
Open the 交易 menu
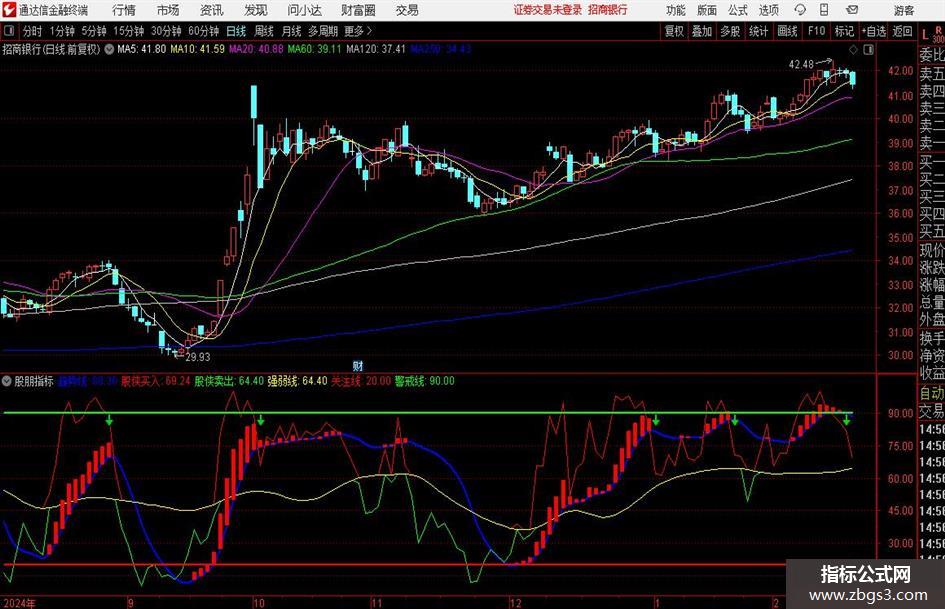407,10
